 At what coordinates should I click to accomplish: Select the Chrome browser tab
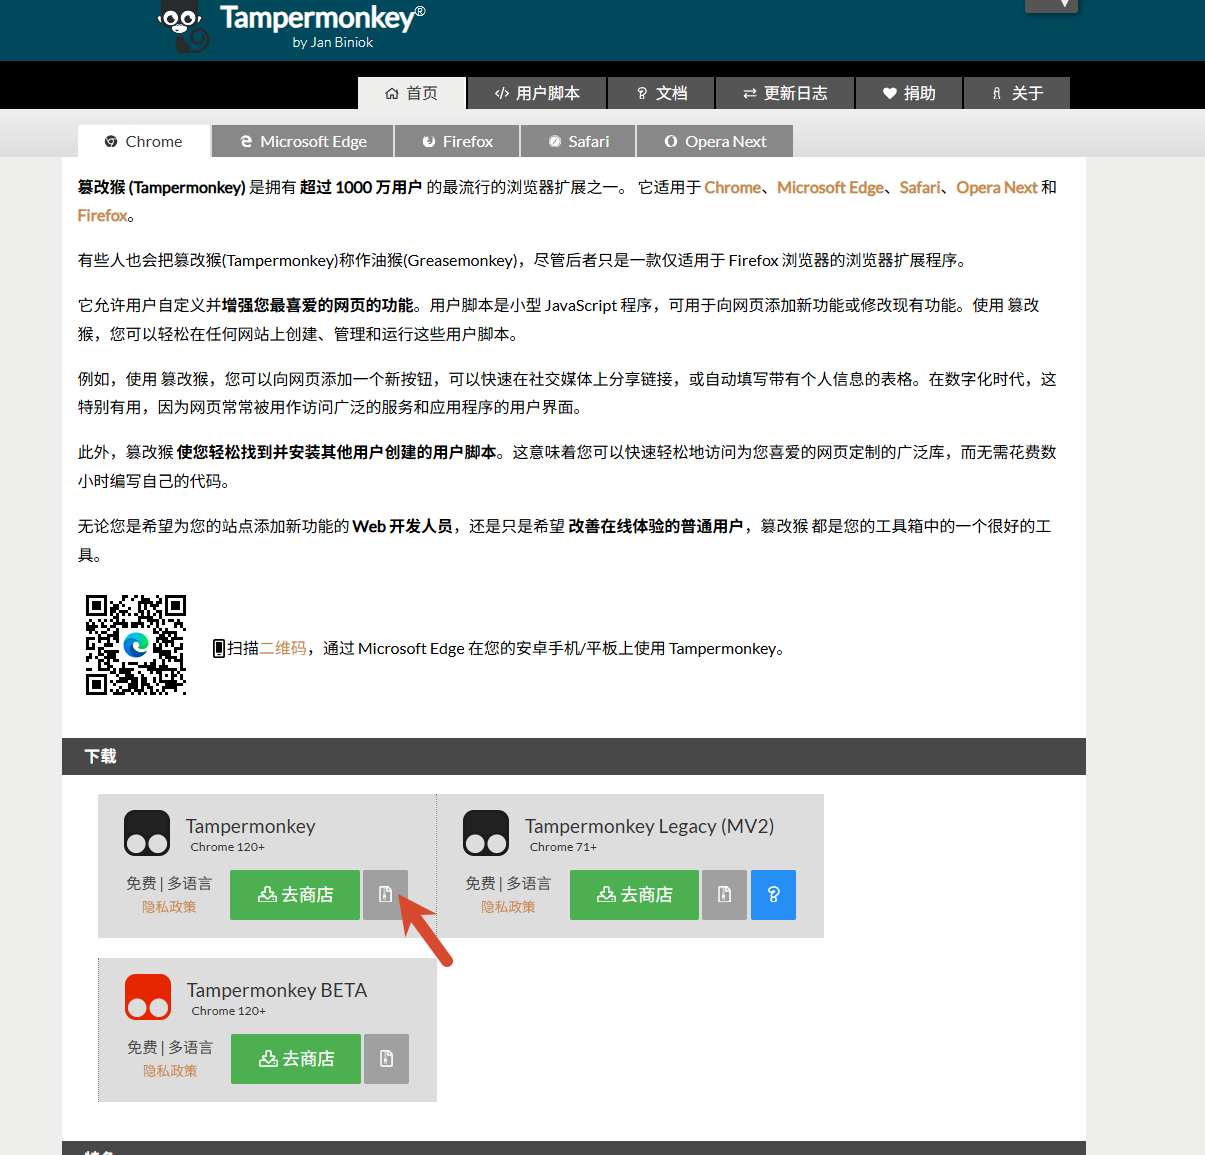[144, 141]
